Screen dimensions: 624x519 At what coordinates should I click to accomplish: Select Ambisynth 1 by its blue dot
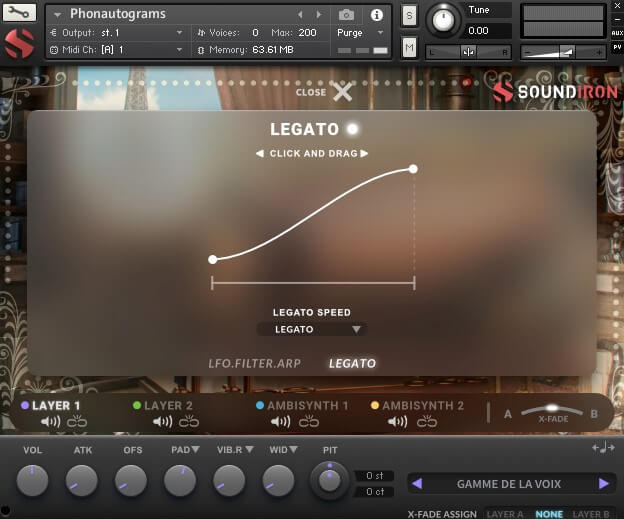260,406
